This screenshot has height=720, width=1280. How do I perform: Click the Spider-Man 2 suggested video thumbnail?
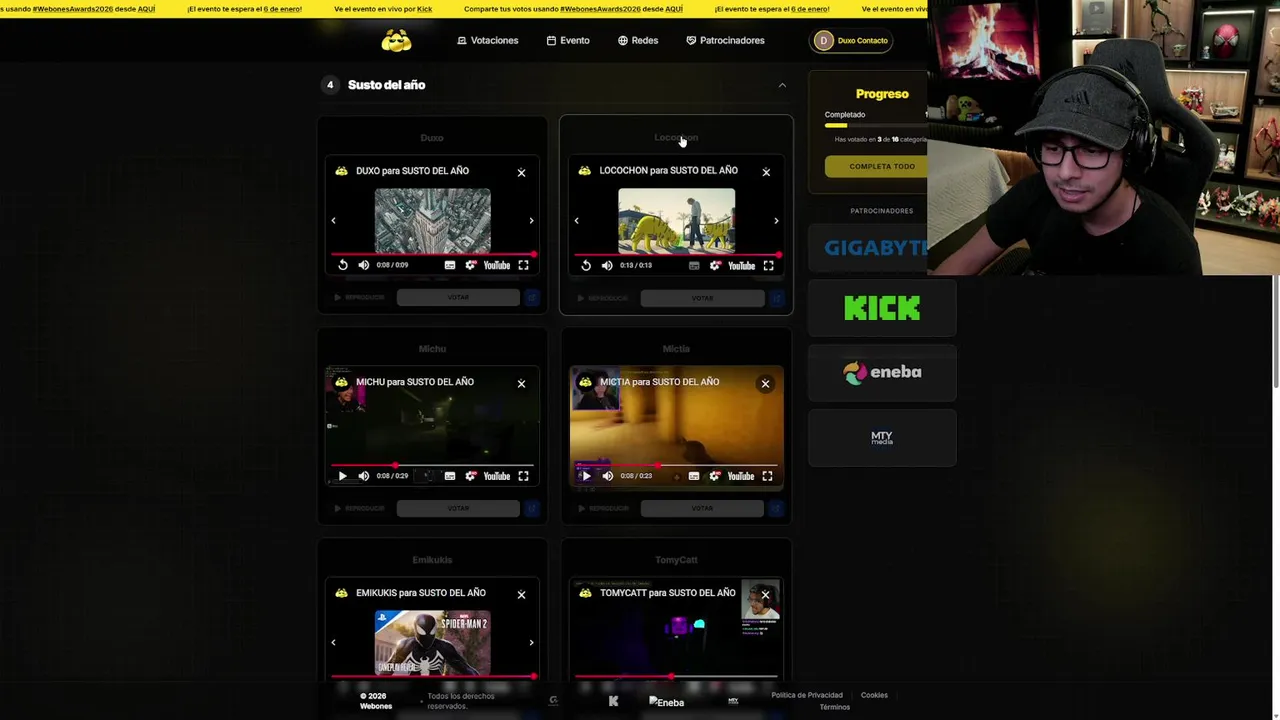tap(433, 642)
